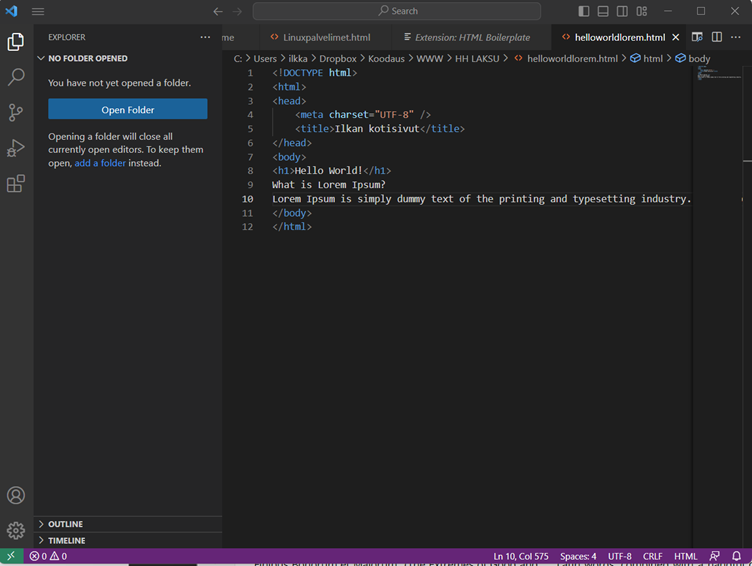This screenshot has height=566, width=752.
Task: Open the Search view in activity bar
Action: pyautogui.click(x=16, y=77)
